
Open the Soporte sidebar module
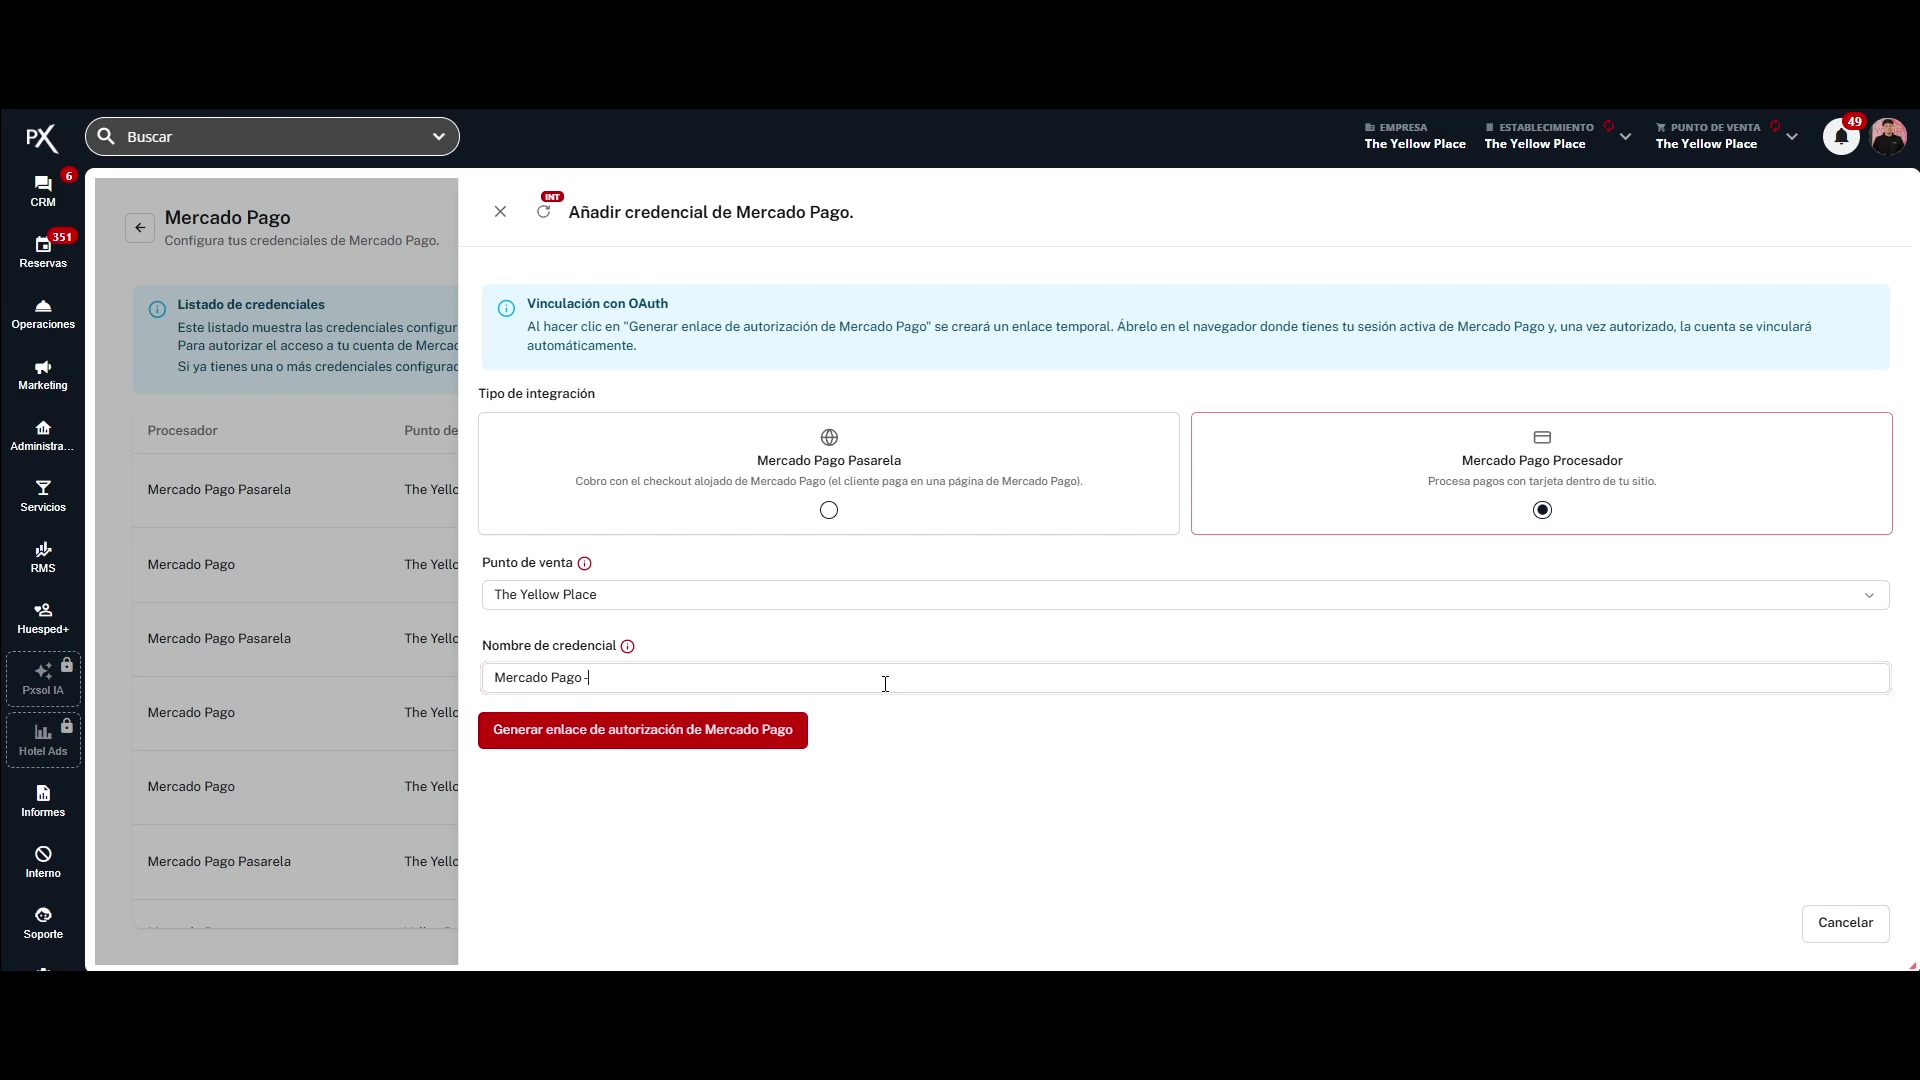tap(43, 923)
